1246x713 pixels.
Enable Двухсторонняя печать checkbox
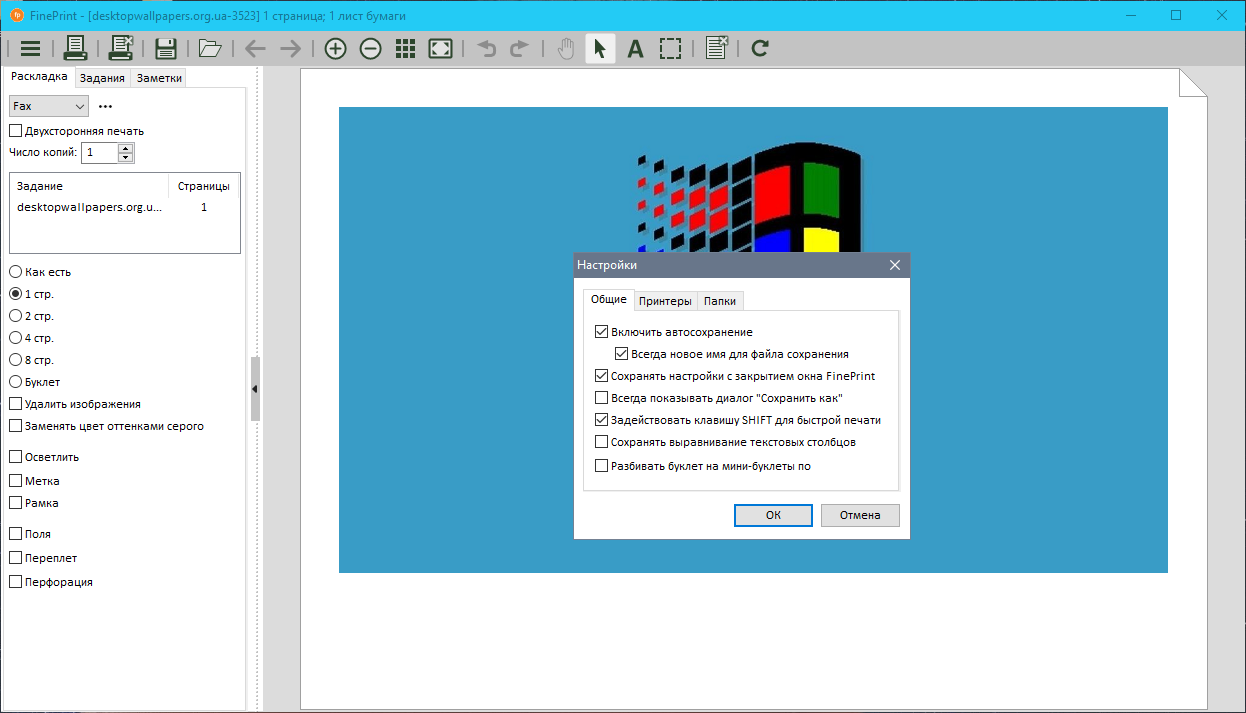click(x=76, y=131)
